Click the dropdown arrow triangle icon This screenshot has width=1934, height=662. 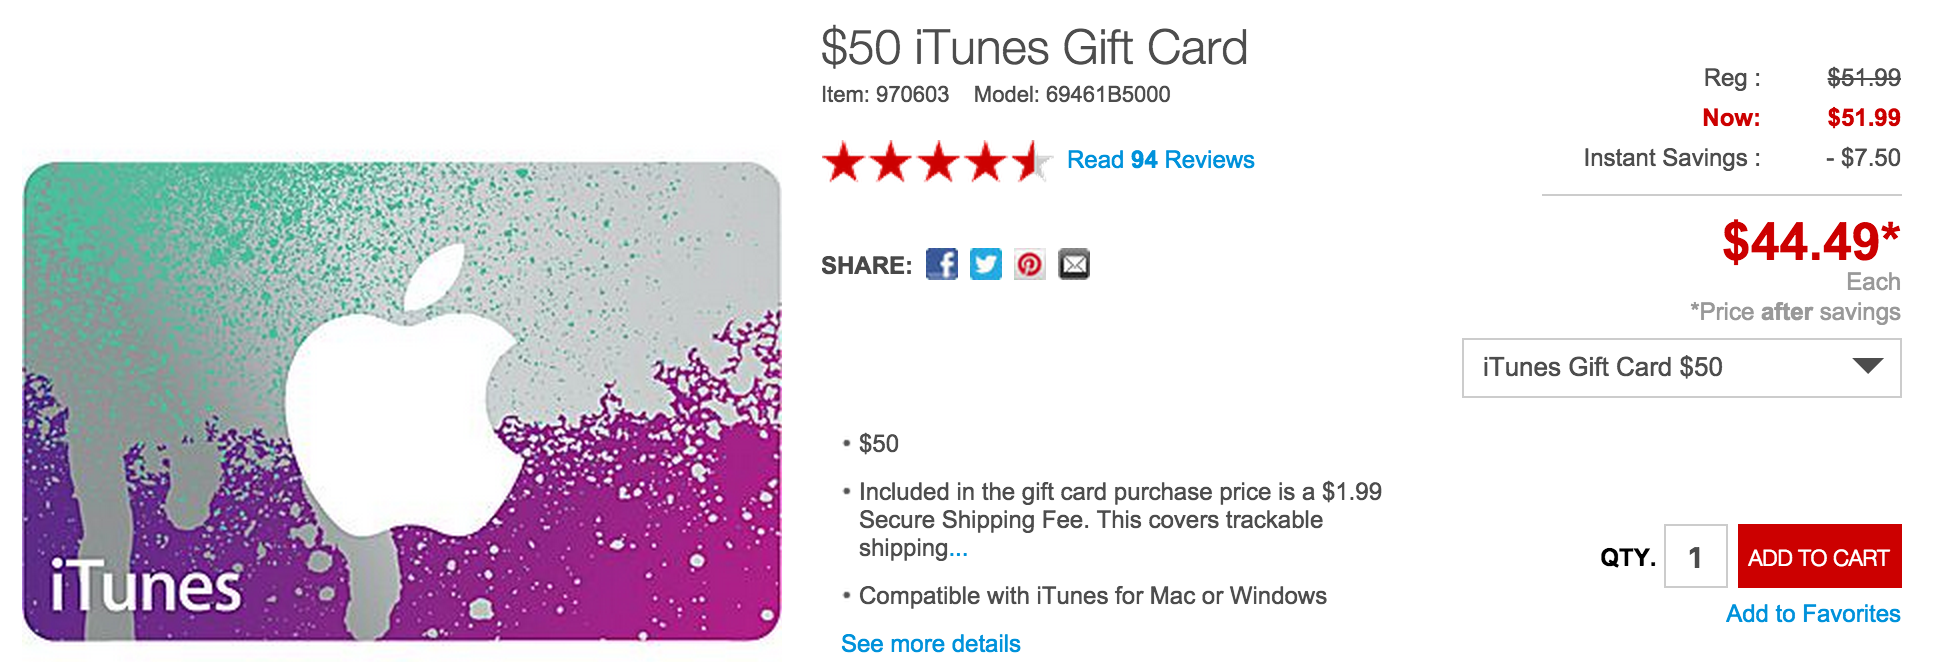pos(1867,366)
